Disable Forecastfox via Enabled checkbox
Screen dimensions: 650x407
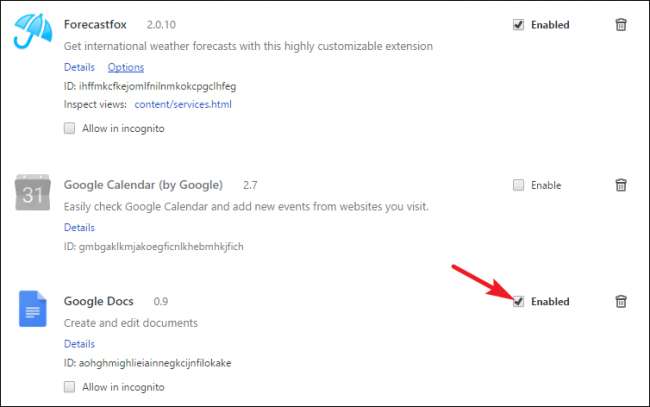click(518, 25)
